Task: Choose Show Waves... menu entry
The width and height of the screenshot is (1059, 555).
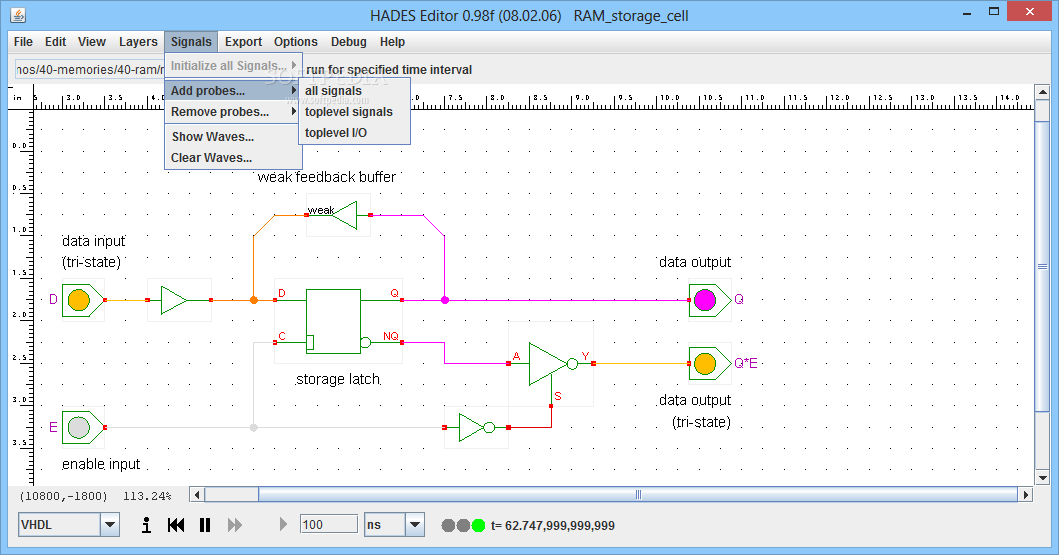Action: (x=233, y=136)
